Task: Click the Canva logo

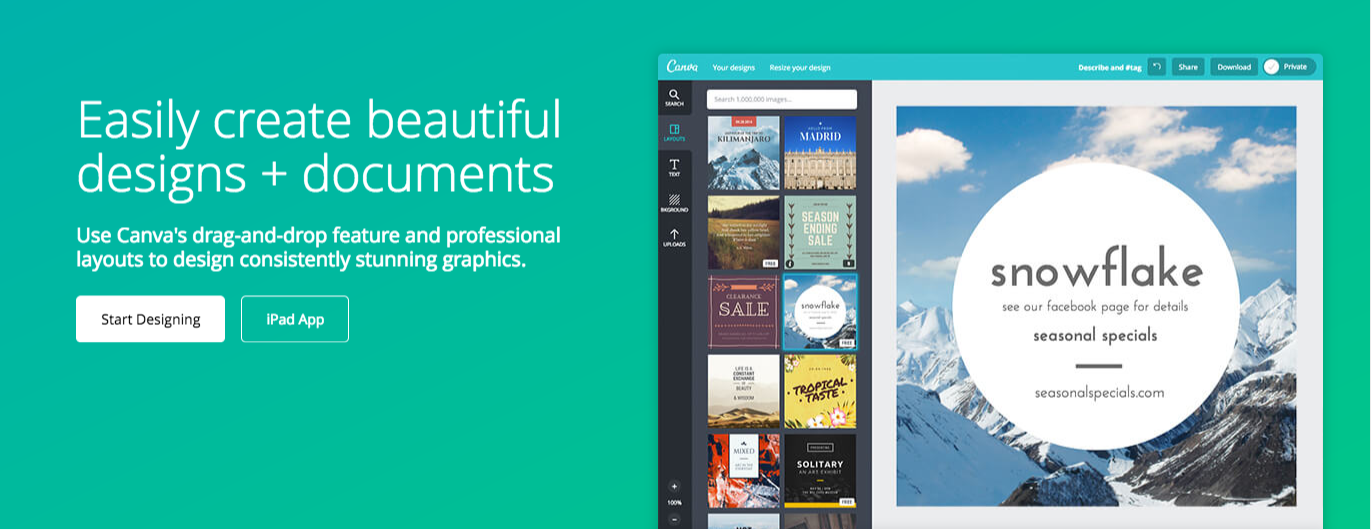Action: point(682,67)
